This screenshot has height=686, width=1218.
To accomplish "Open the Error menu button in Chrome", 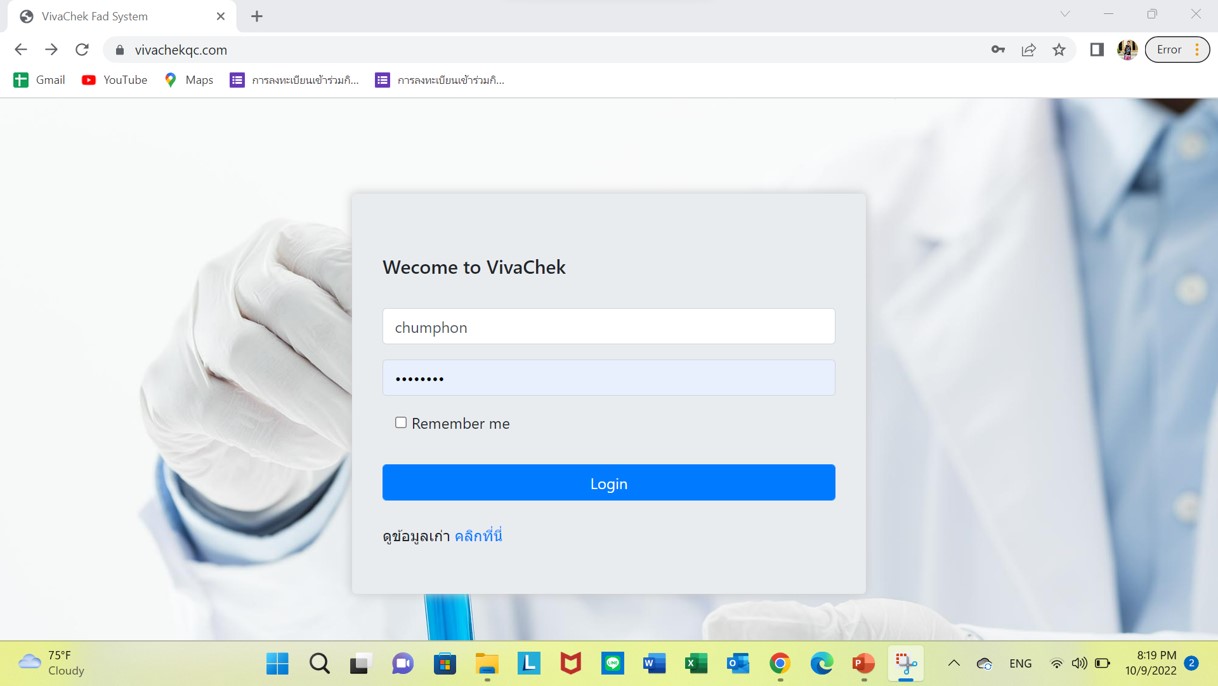I will pyautogui.click(x=1177, y=49).
